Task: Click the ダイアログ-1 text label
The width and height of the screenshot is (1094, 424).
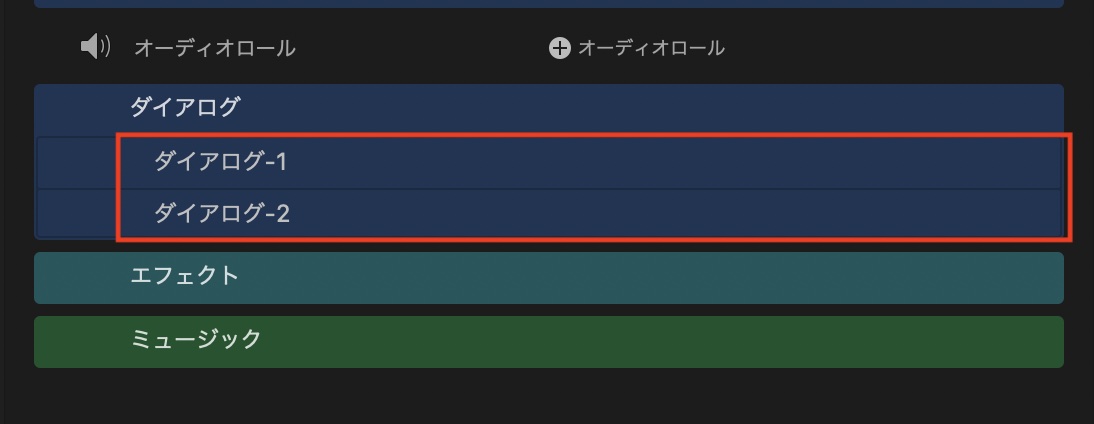Action: 220,162
